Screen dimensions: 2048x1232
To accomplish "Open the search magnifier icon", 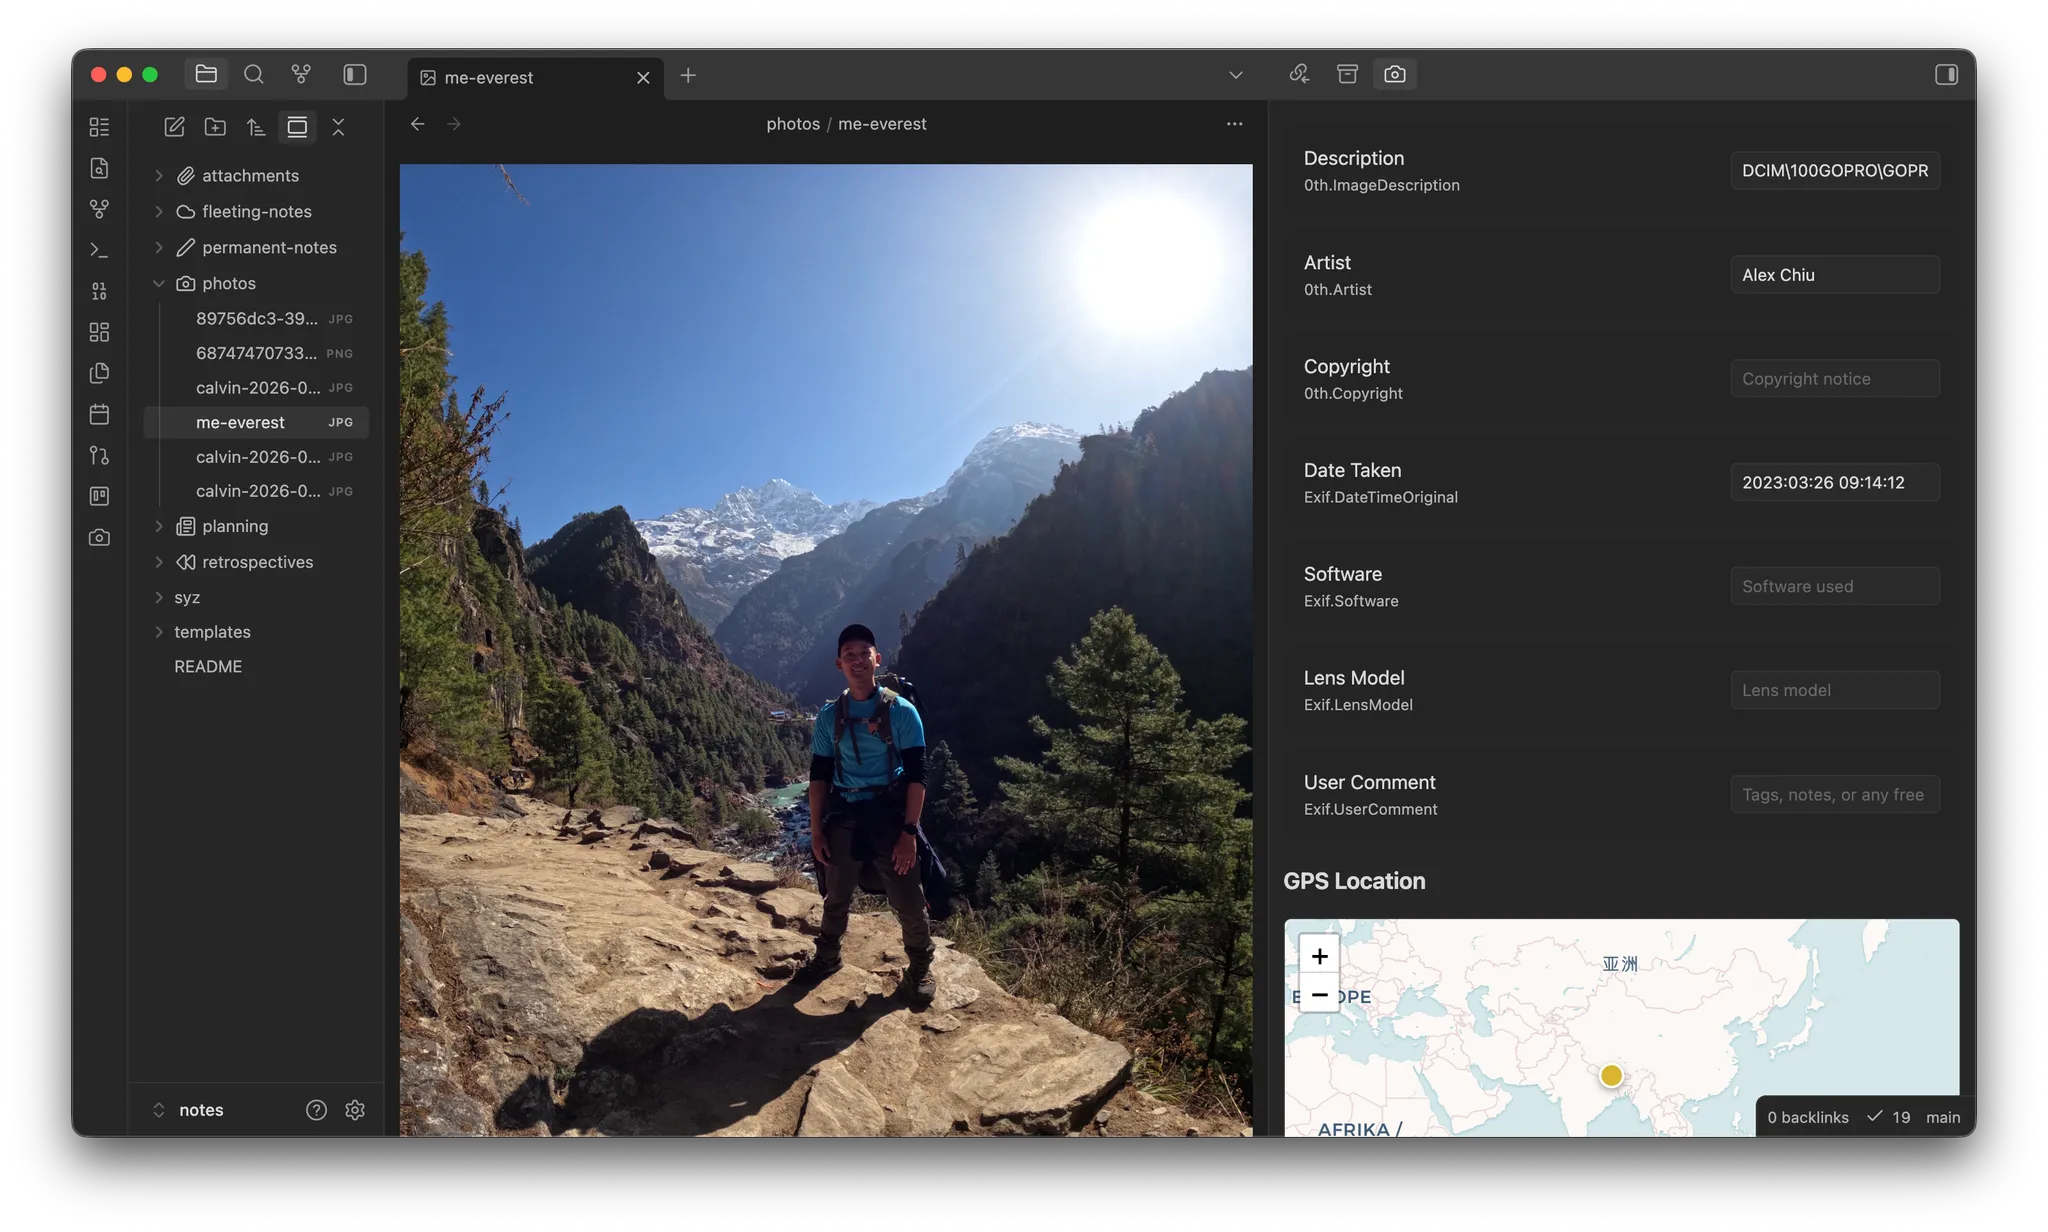I will coord(254,74).
